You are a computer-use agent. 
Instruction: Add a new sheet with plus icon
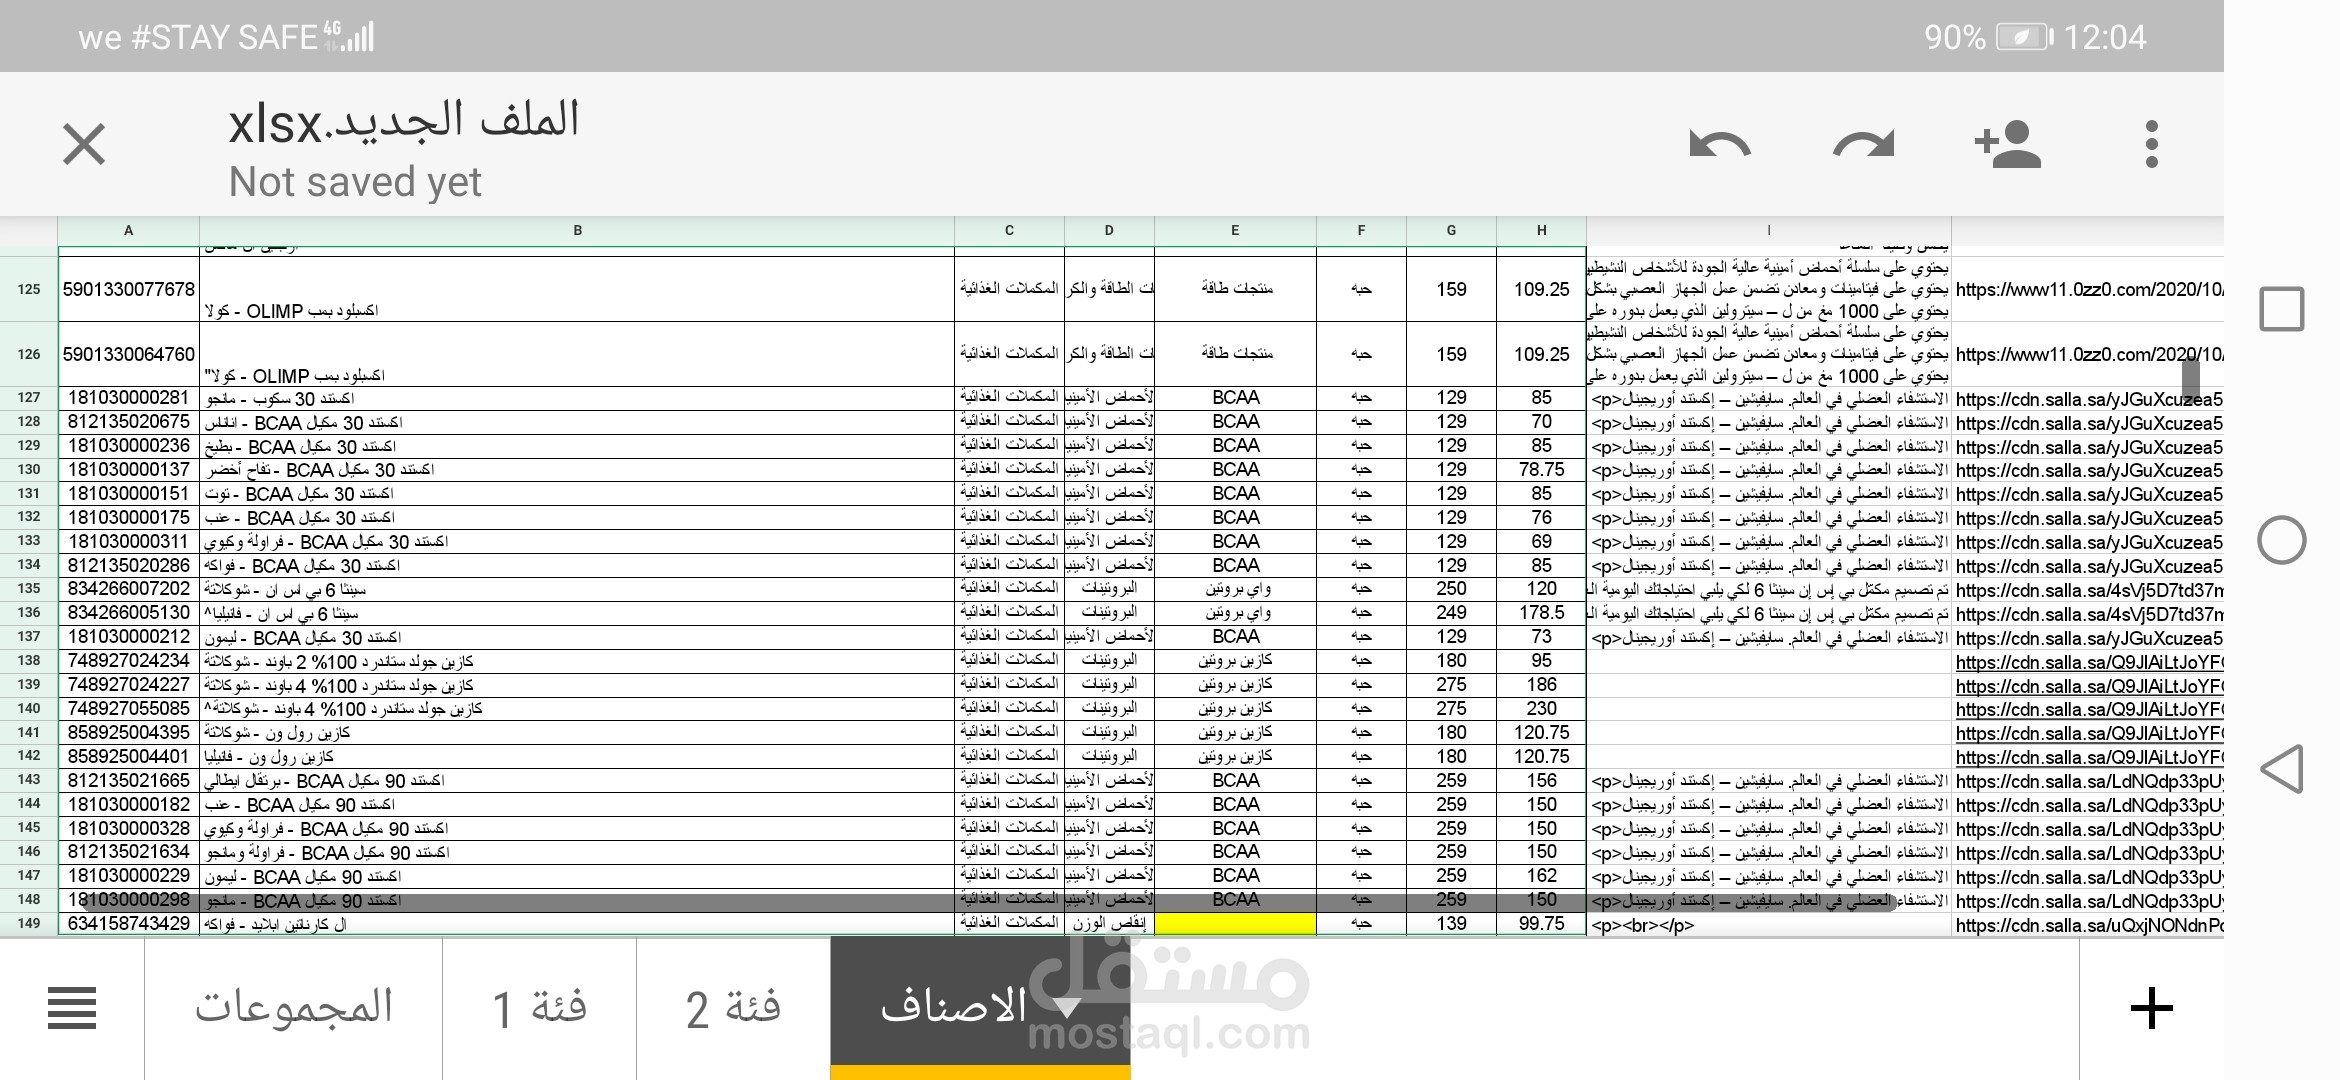tap(2152, 1008)
